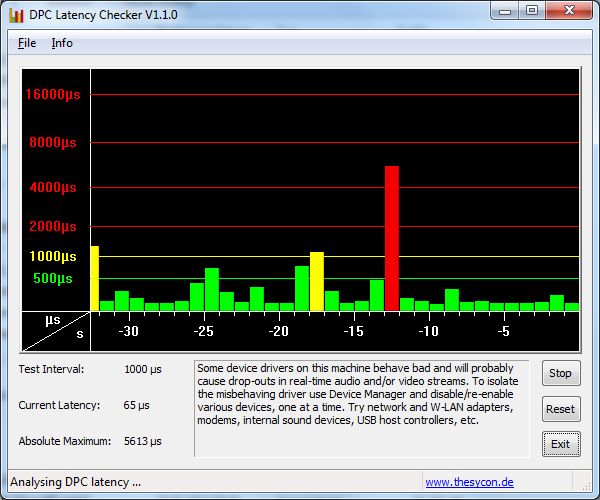The height and width of the screenshot is (500, 600).
Task: Click the tall red latency bar
Action: [x=392, y=238]
